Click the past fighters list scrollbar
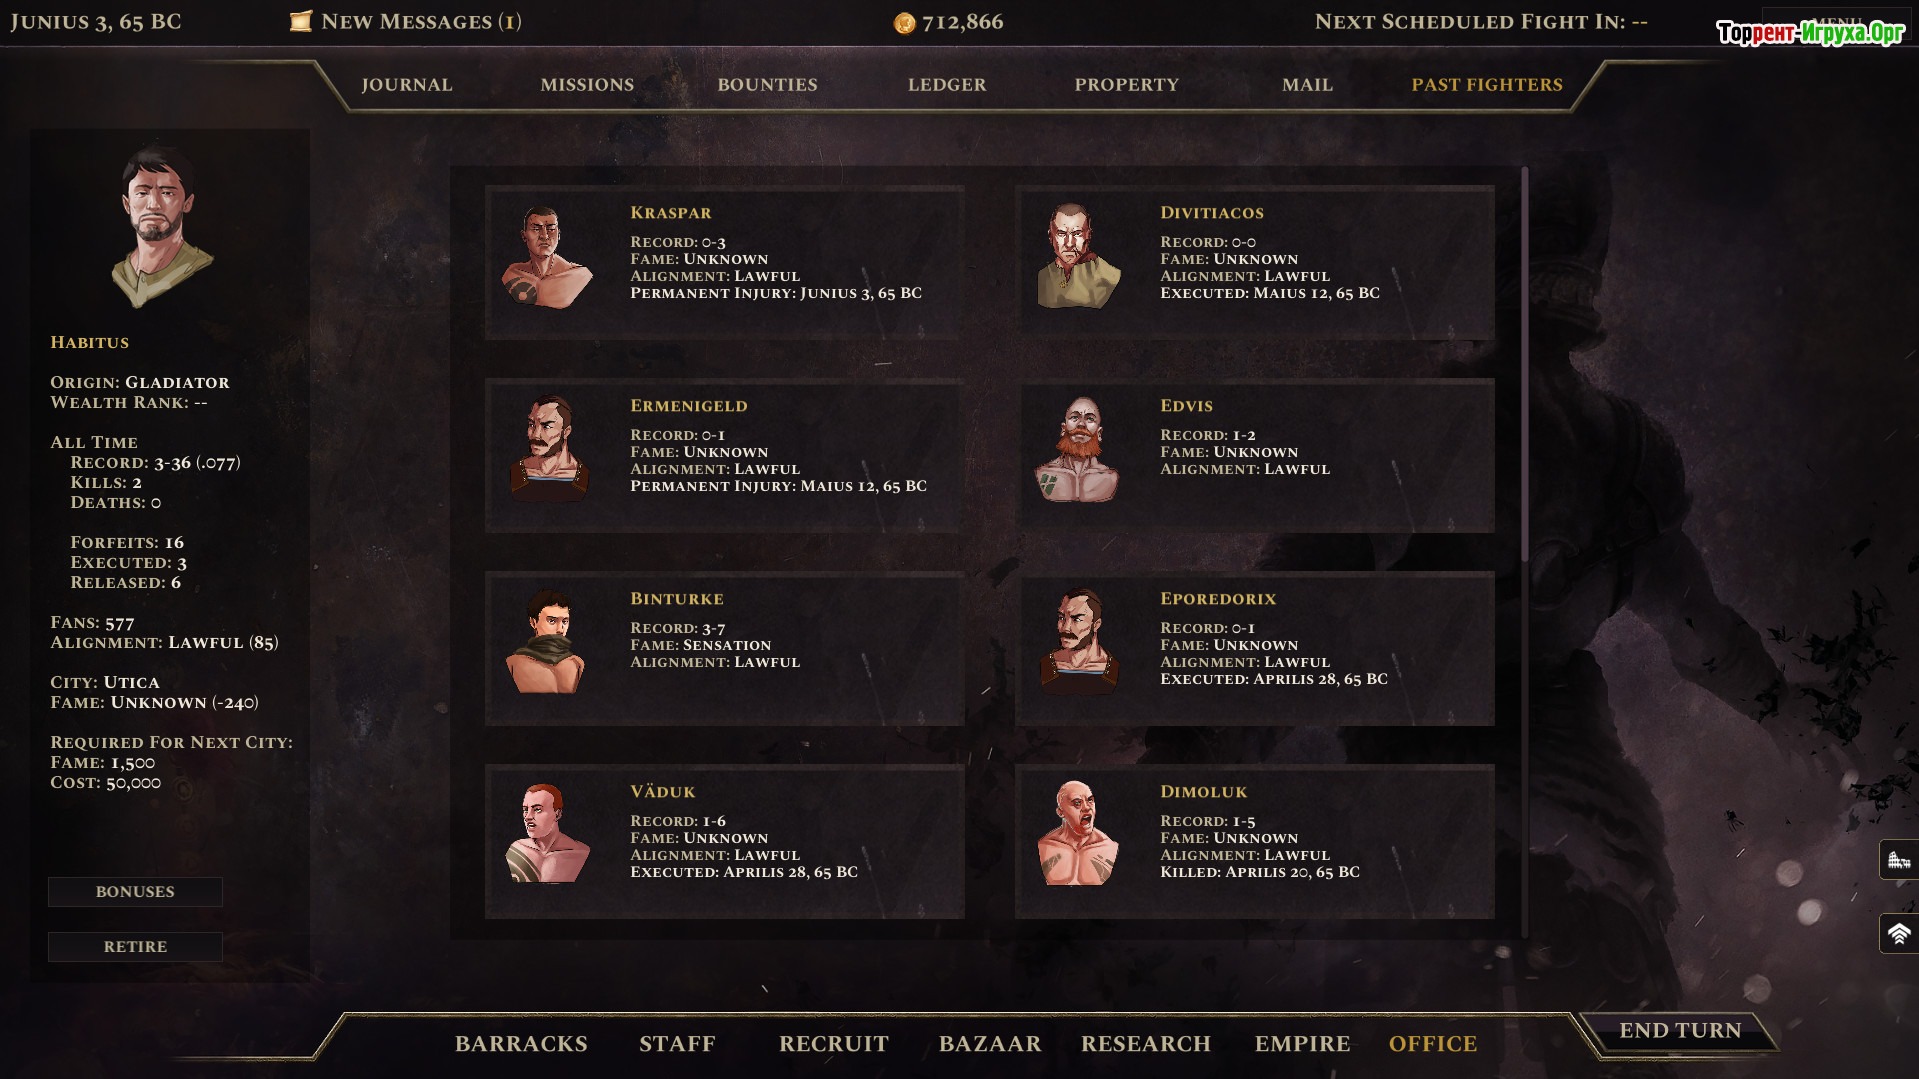This screenshot has height=1079, width=1919. pyautogui.click(x=1524, y=365)
